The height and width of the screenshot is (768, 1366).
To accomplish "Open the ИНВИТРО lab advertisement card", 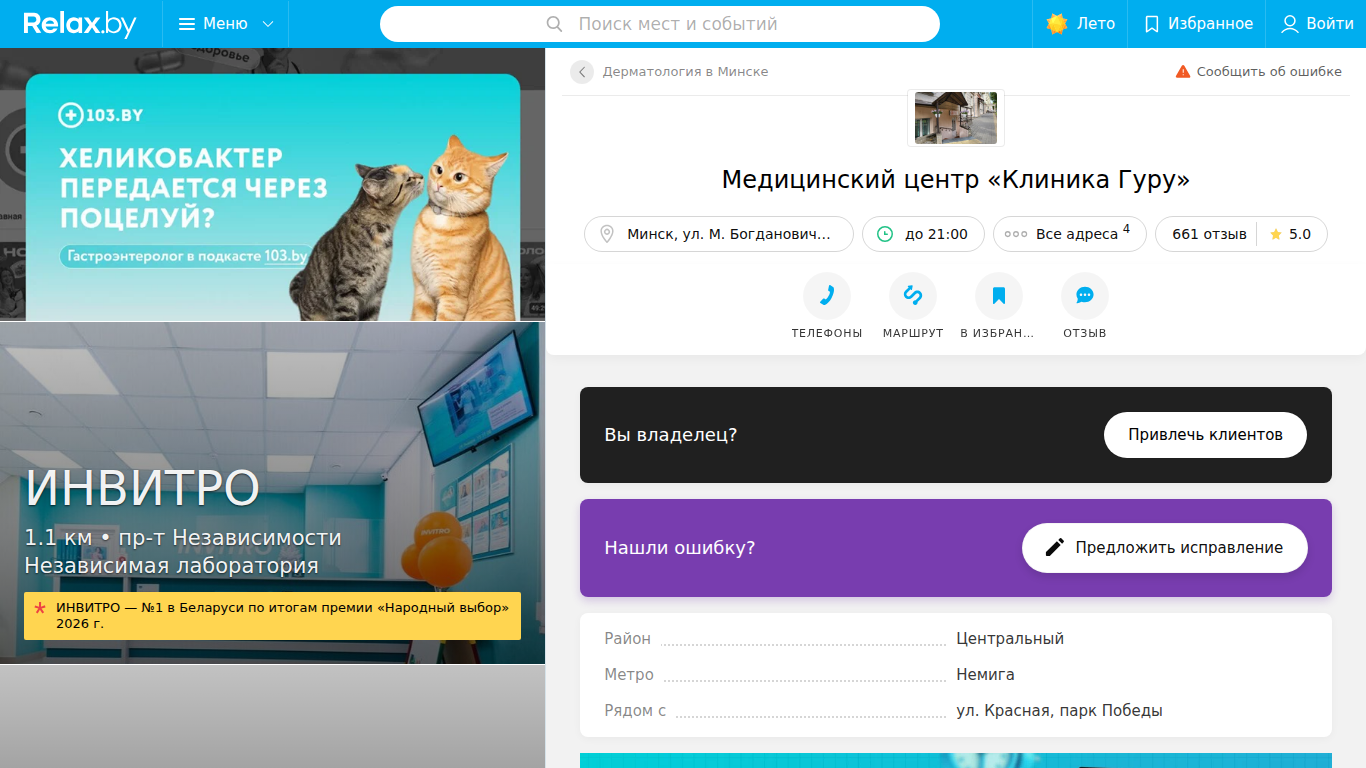I will pyautogui.click(x=272, y=493).
